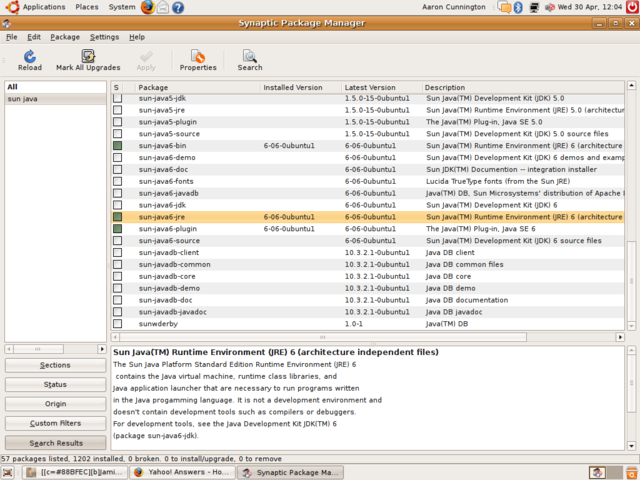Sort by the Package column header
This screenshot has width=640, height=480.
coord(198,87)
